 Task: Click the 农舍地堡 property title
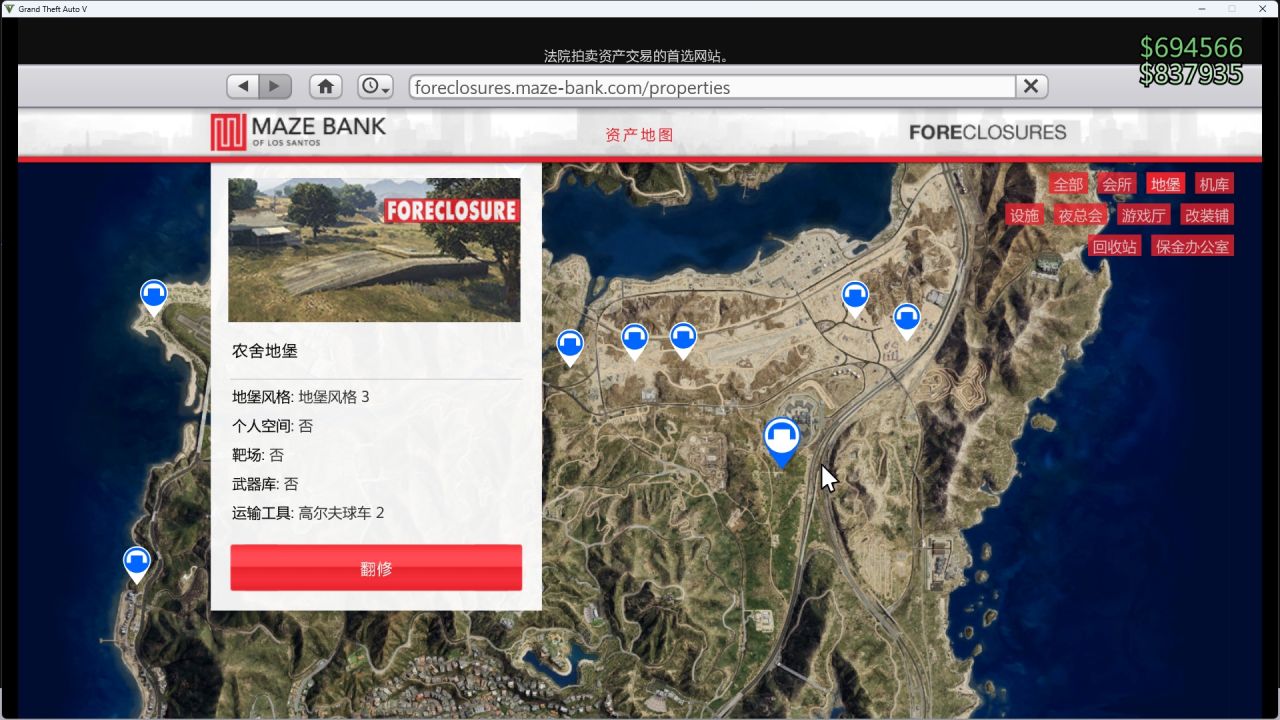point(265,351)
